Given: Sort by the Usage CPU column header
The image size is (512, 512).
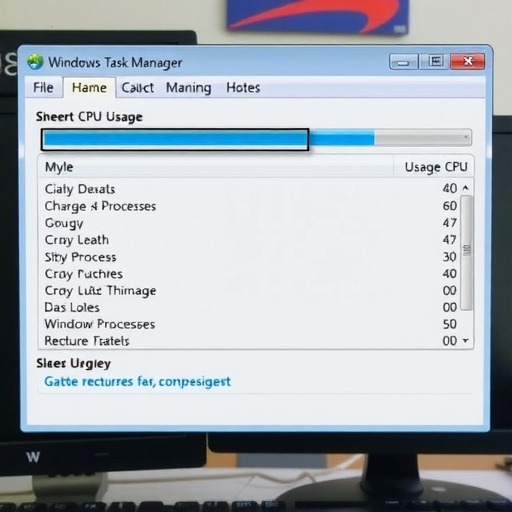Looking at the screenshot, I should click(434, 167).
